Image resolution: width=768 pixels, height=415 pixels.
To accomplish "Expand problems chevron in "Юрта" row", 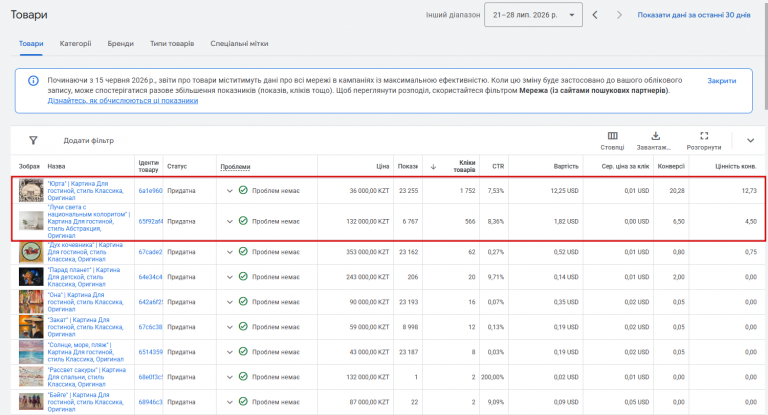I will [x=229, y=191].
